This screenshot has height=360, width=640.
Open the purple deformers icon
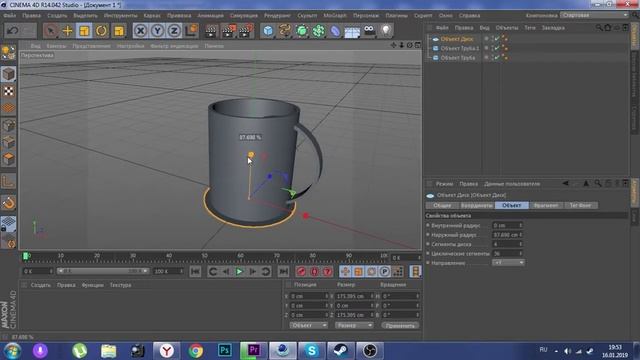335,31
